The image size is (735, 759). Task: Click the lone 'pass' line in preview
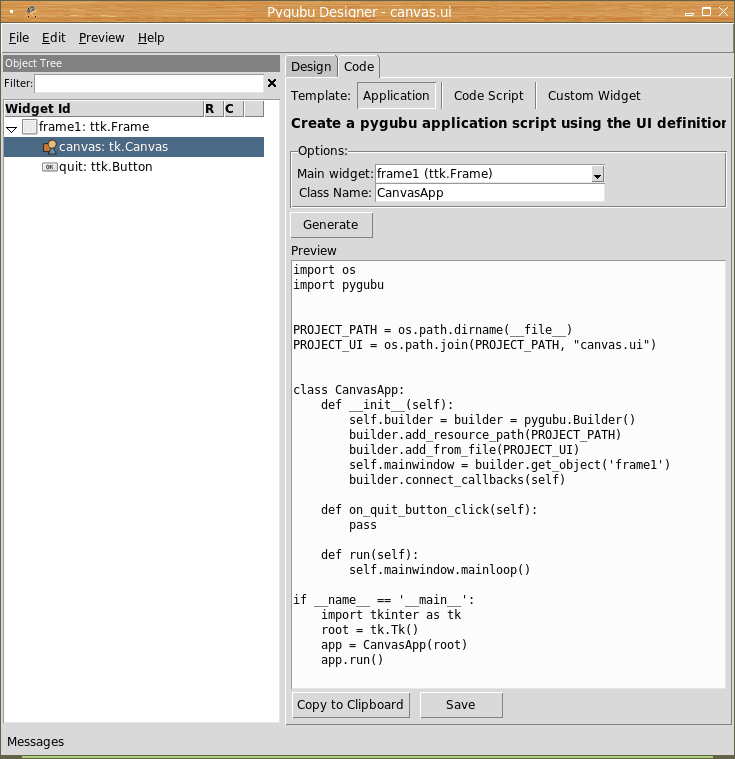[x=363, y=525]
